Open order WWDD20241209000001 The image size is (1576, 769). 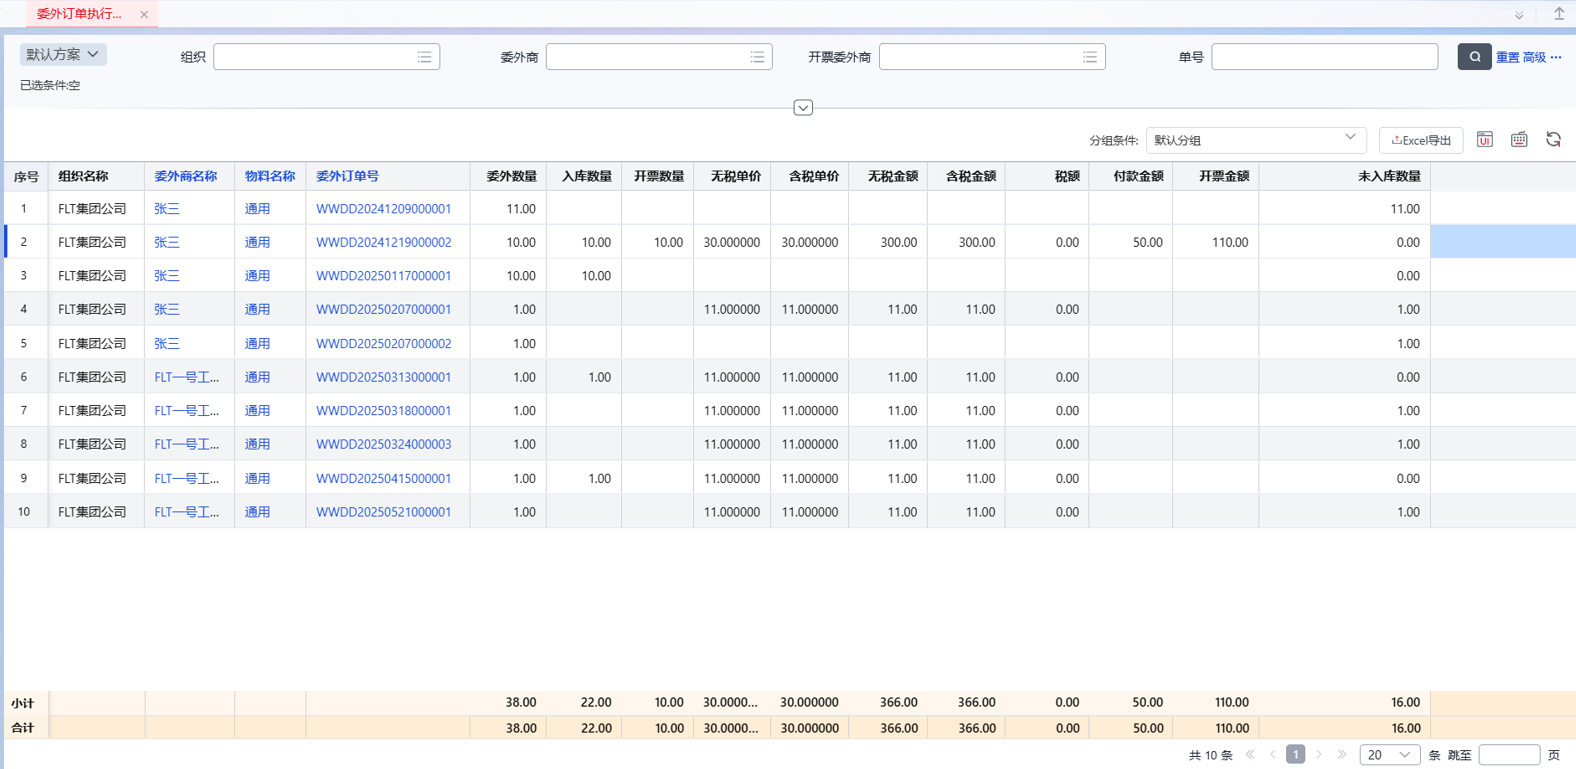383,209
